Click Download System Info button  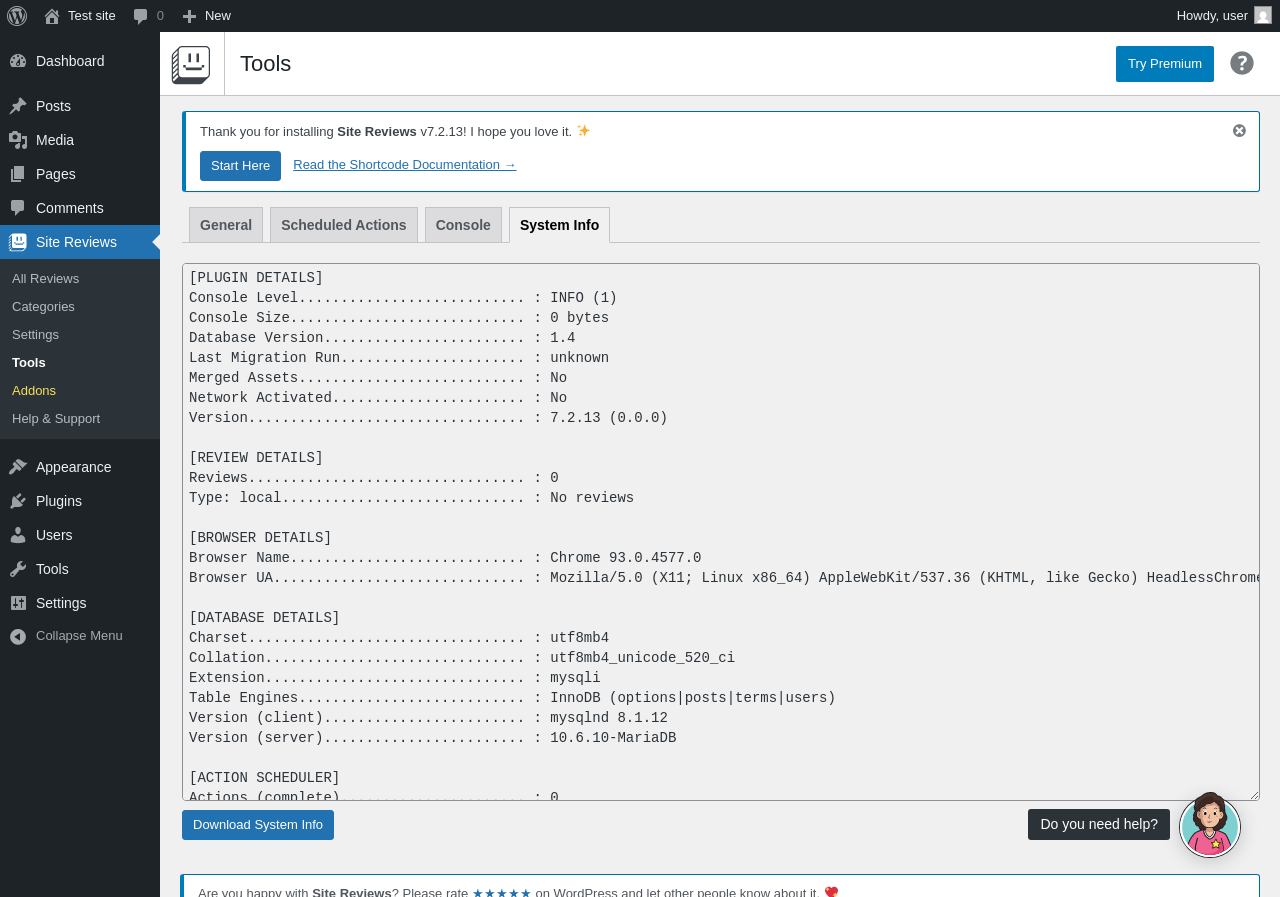point(258,825)
